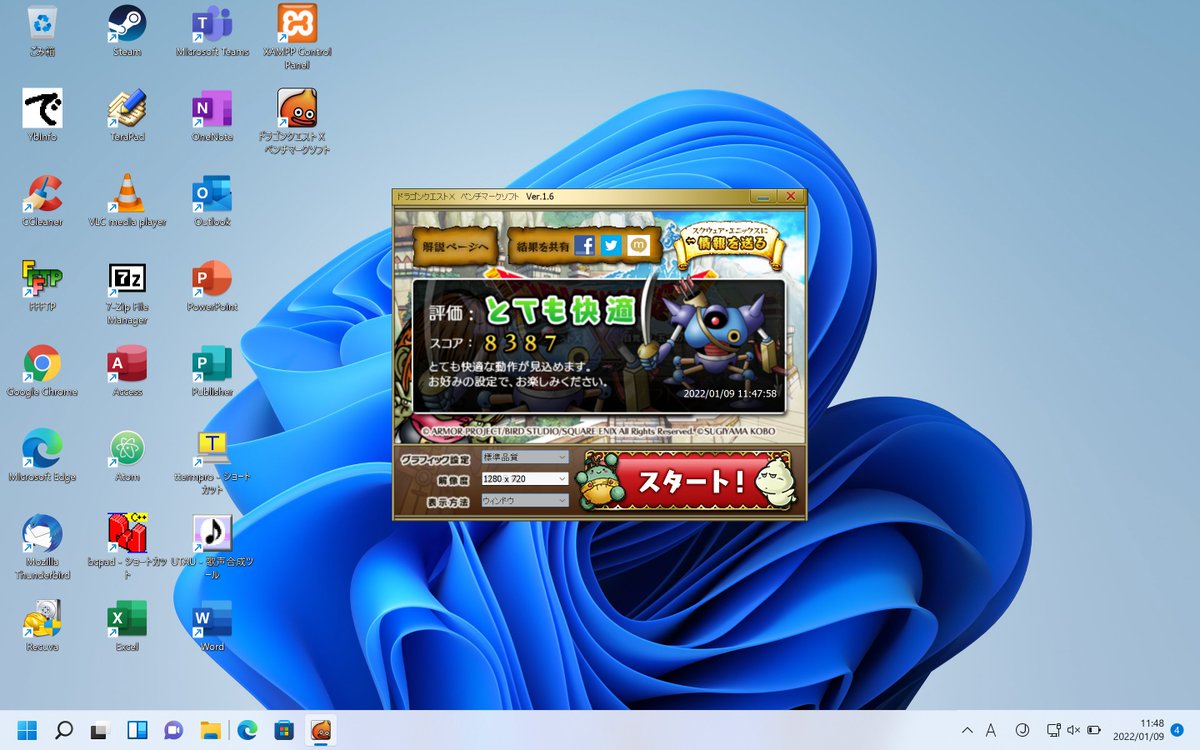The image size is (1200, 750).
Task: Open the Windows Start menu
Action: pyautogui.click(x=28, y=729)
